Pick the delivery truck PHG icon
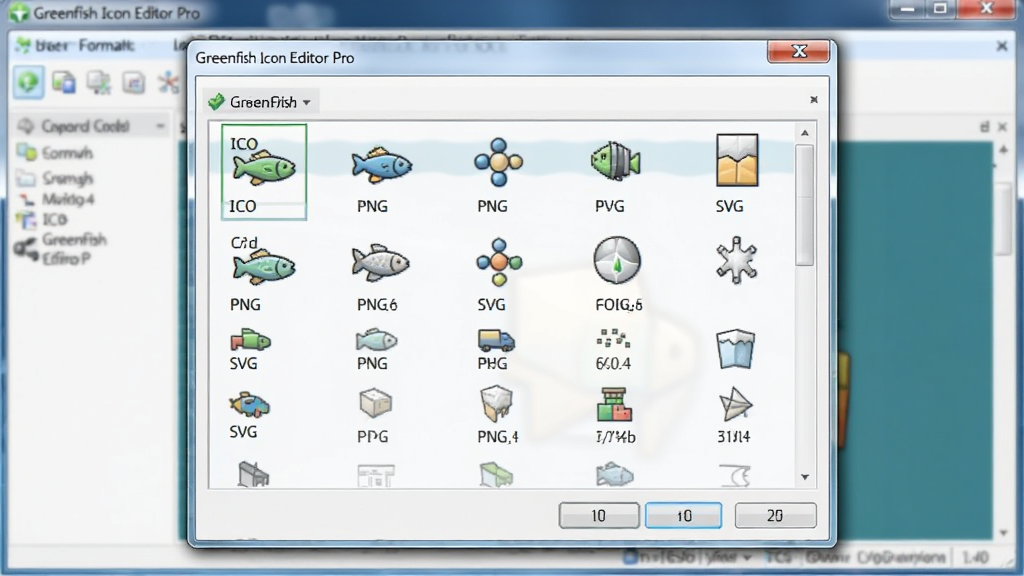The height and width of the screenshot is (576, 1024). [x=496, y=340]
